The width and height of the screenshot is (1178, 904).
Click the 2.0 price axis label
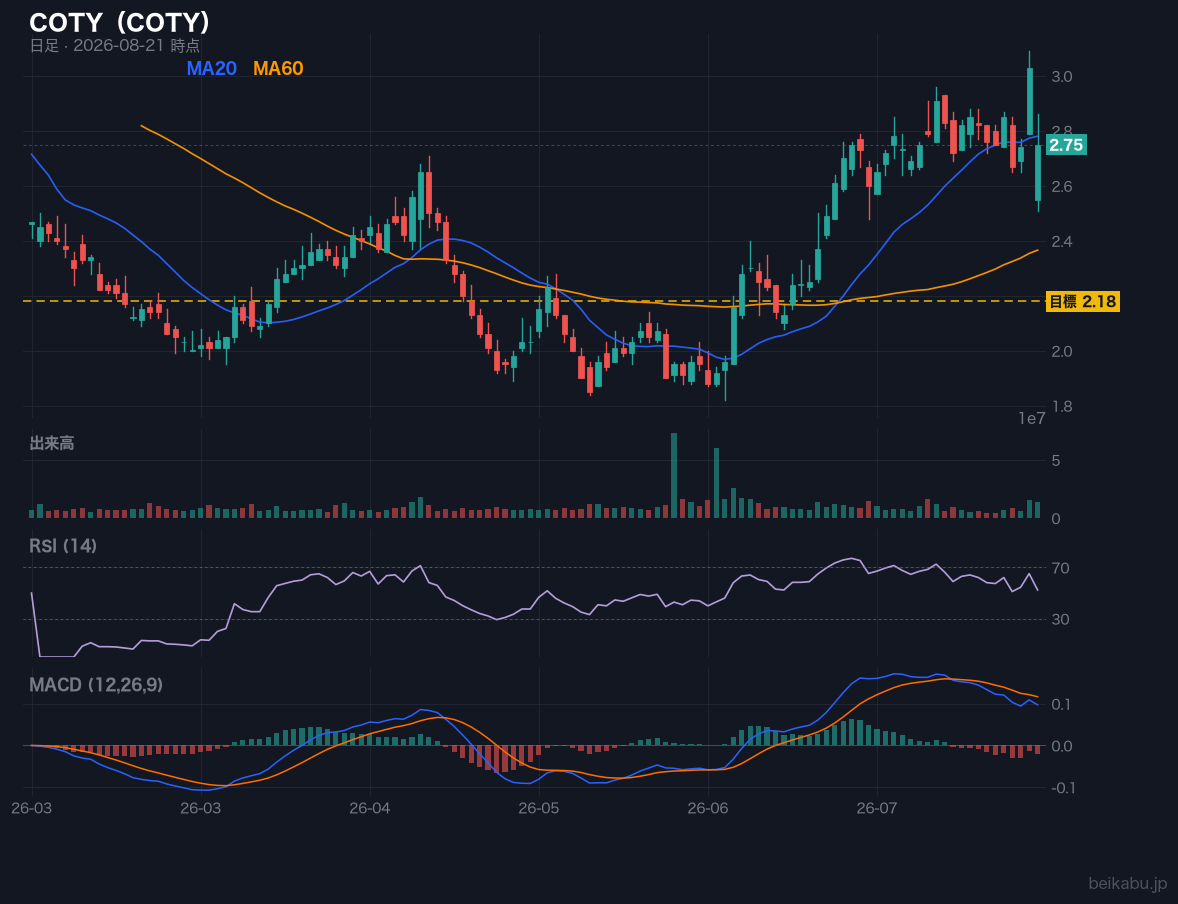pyautogui.click(x=1062, y=351)
